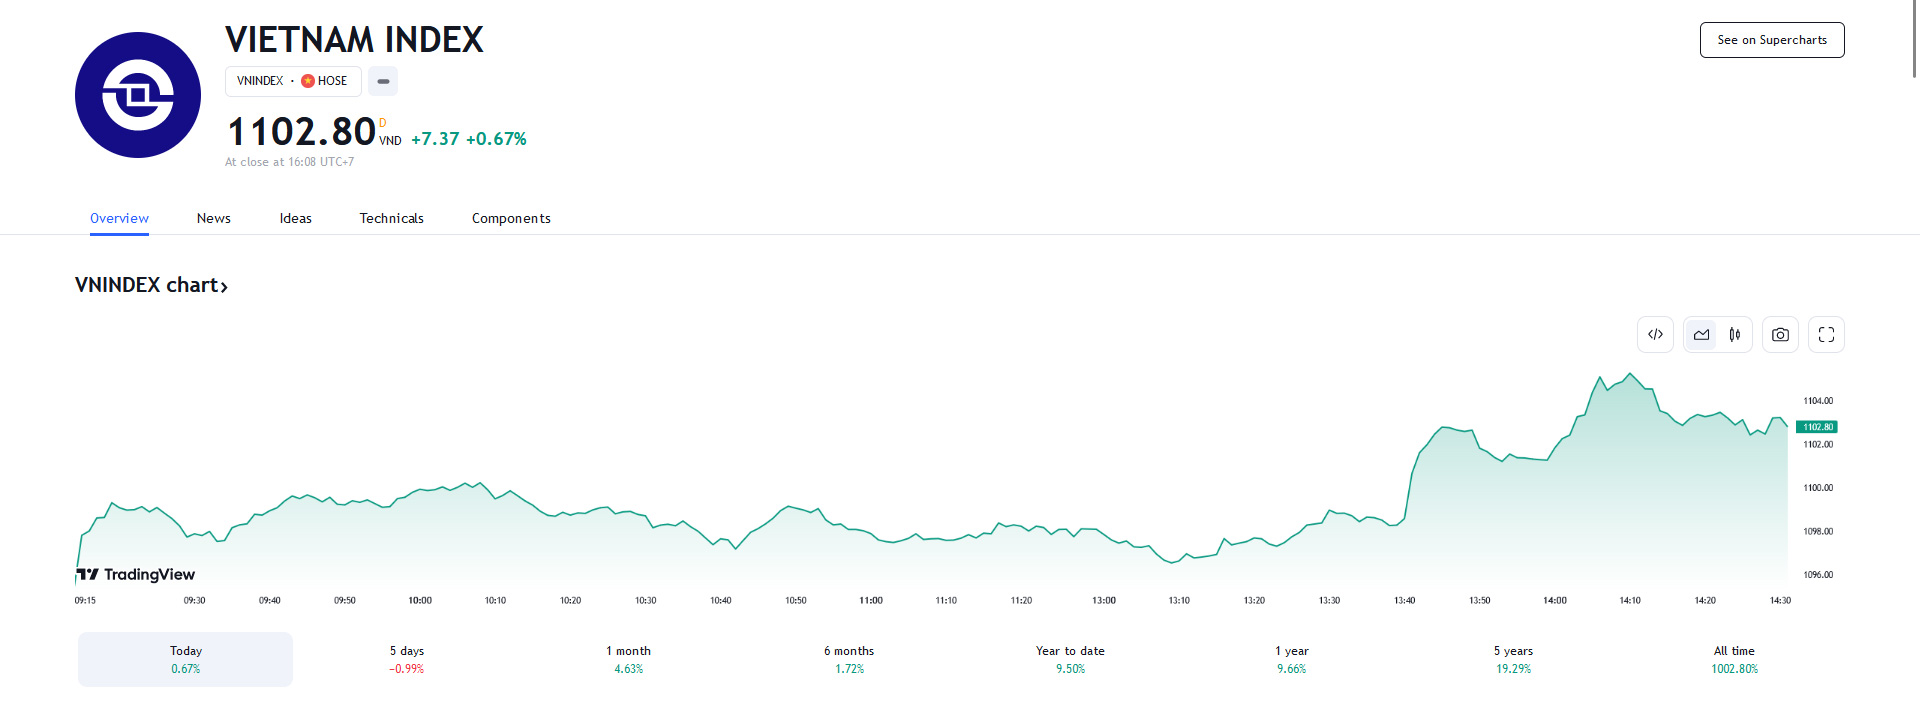Select the 5 days range
The width and height of the screenshot is (1920, 711).
407,659
